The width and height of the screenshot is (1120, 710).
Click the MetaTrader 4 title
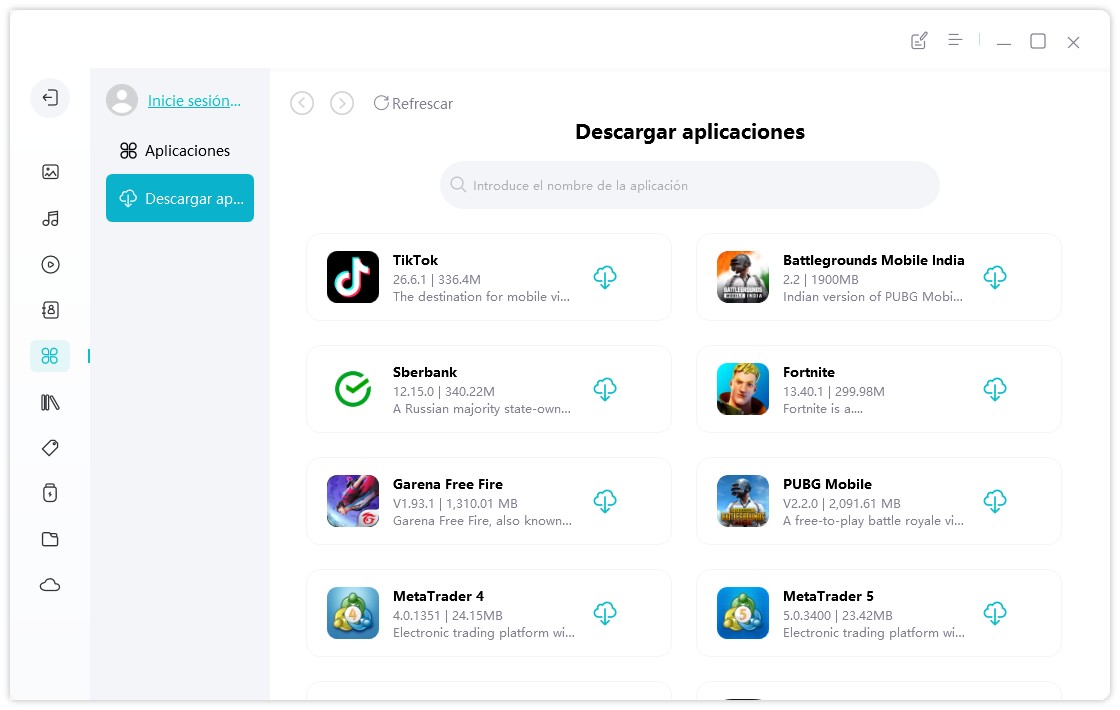click(x=439, y=596)
